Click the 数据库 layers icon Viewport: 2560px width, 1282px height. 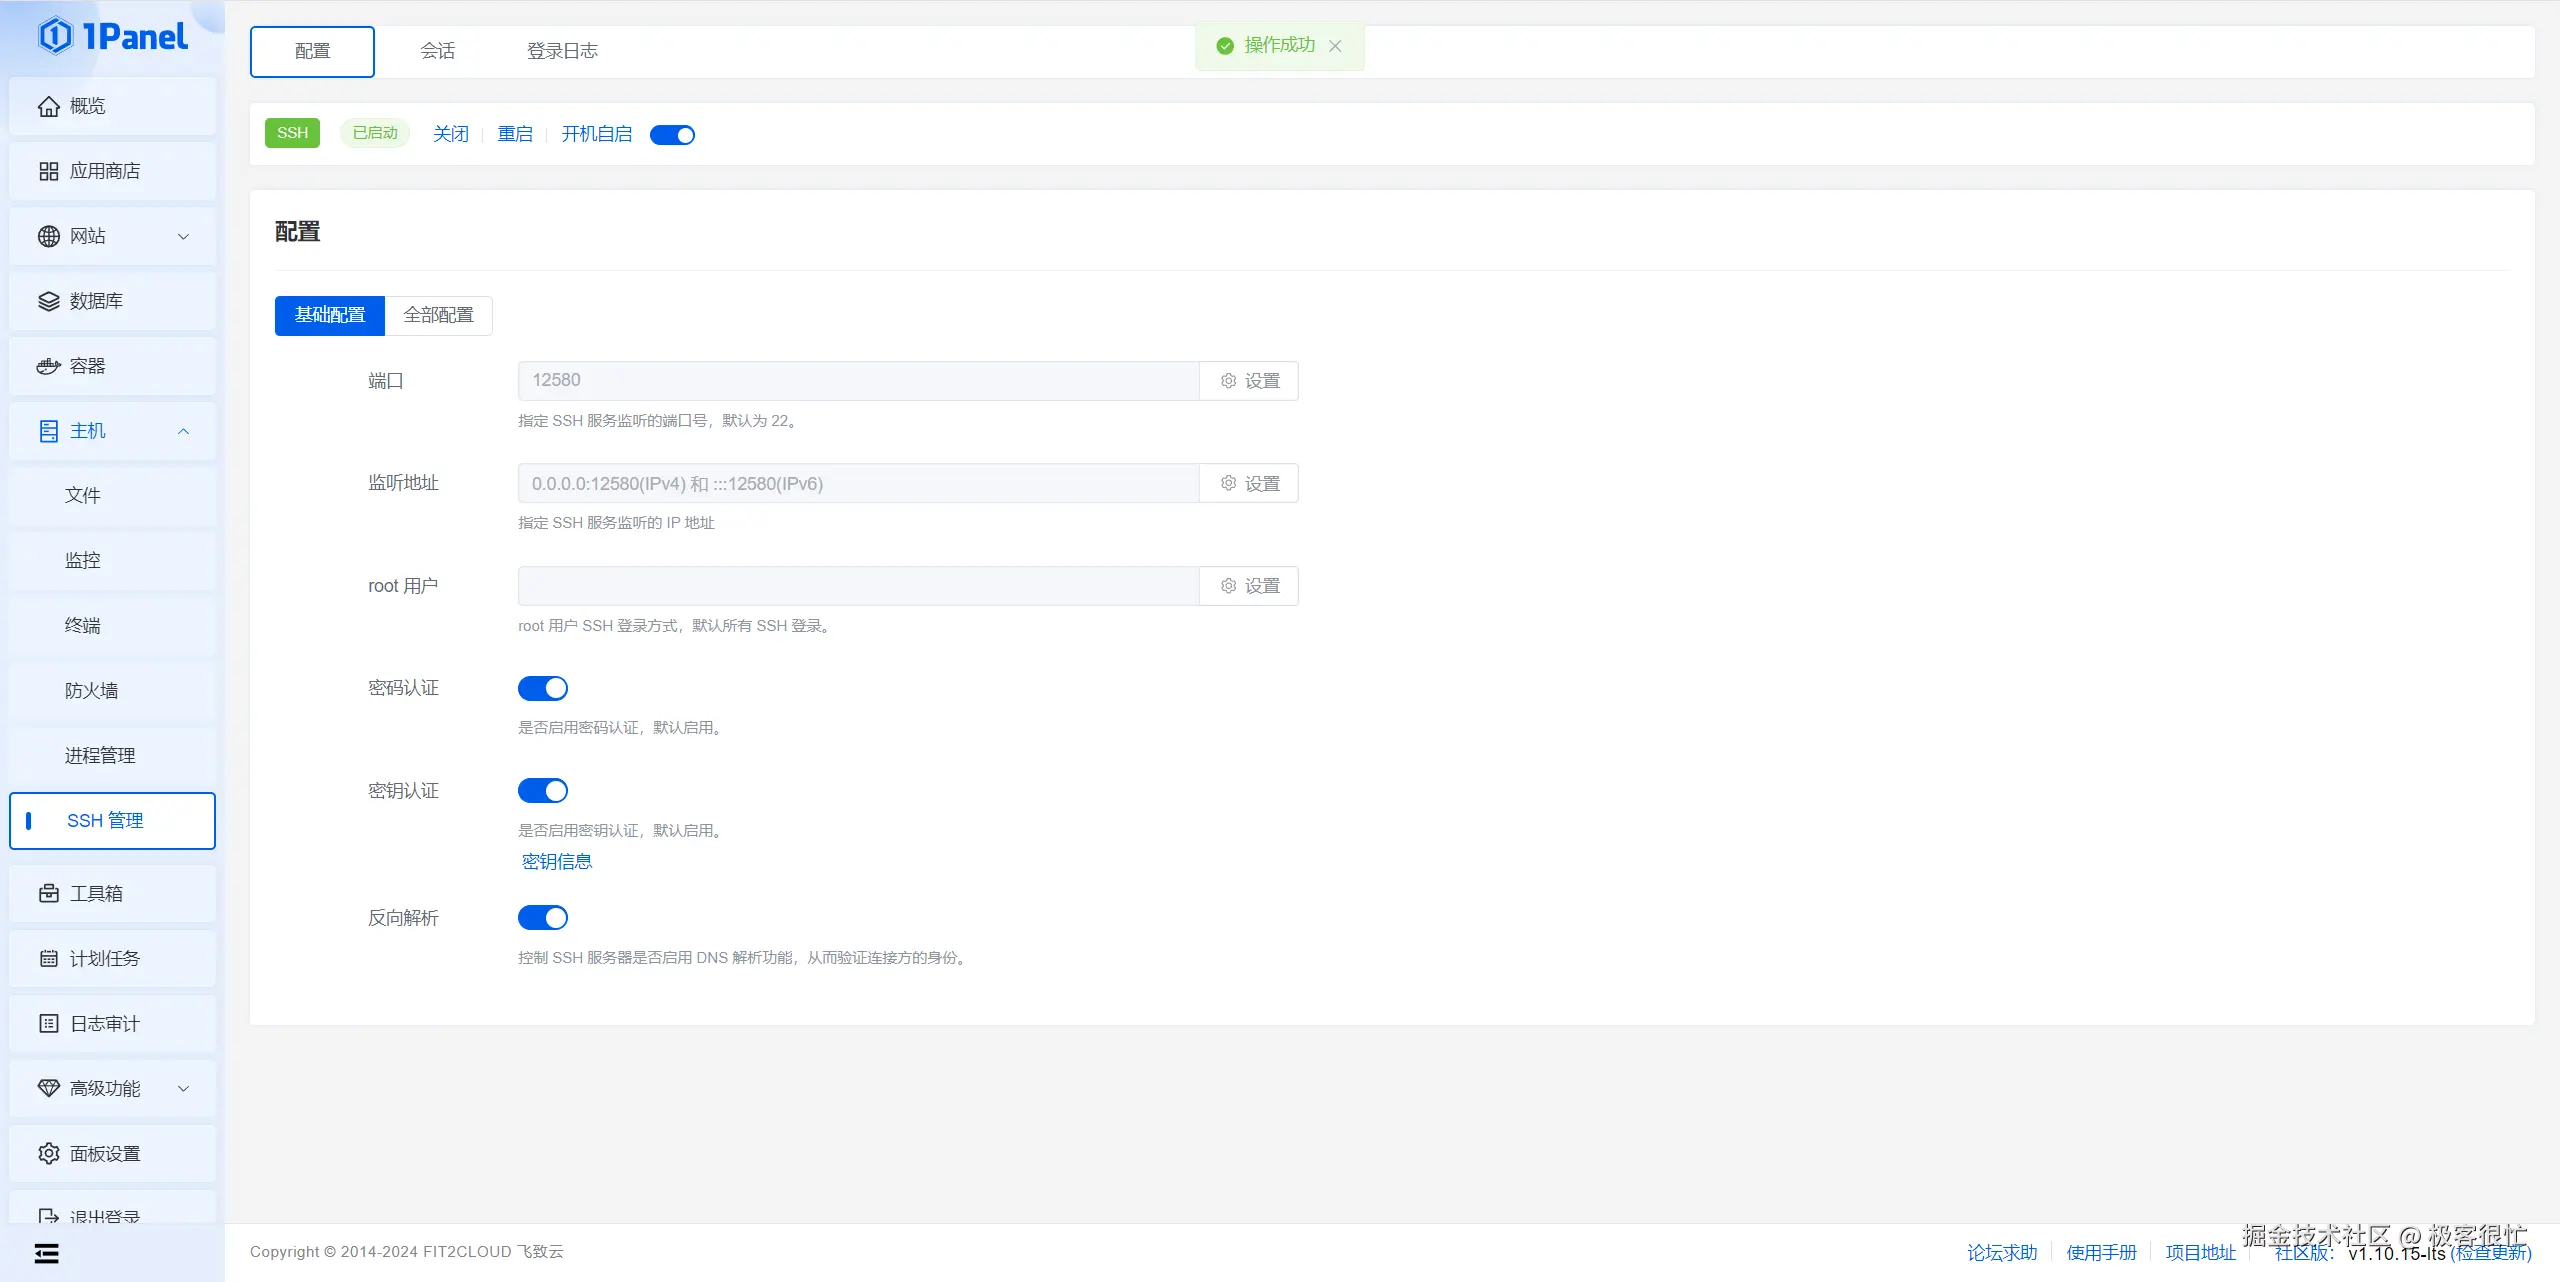tap(48, 301)
